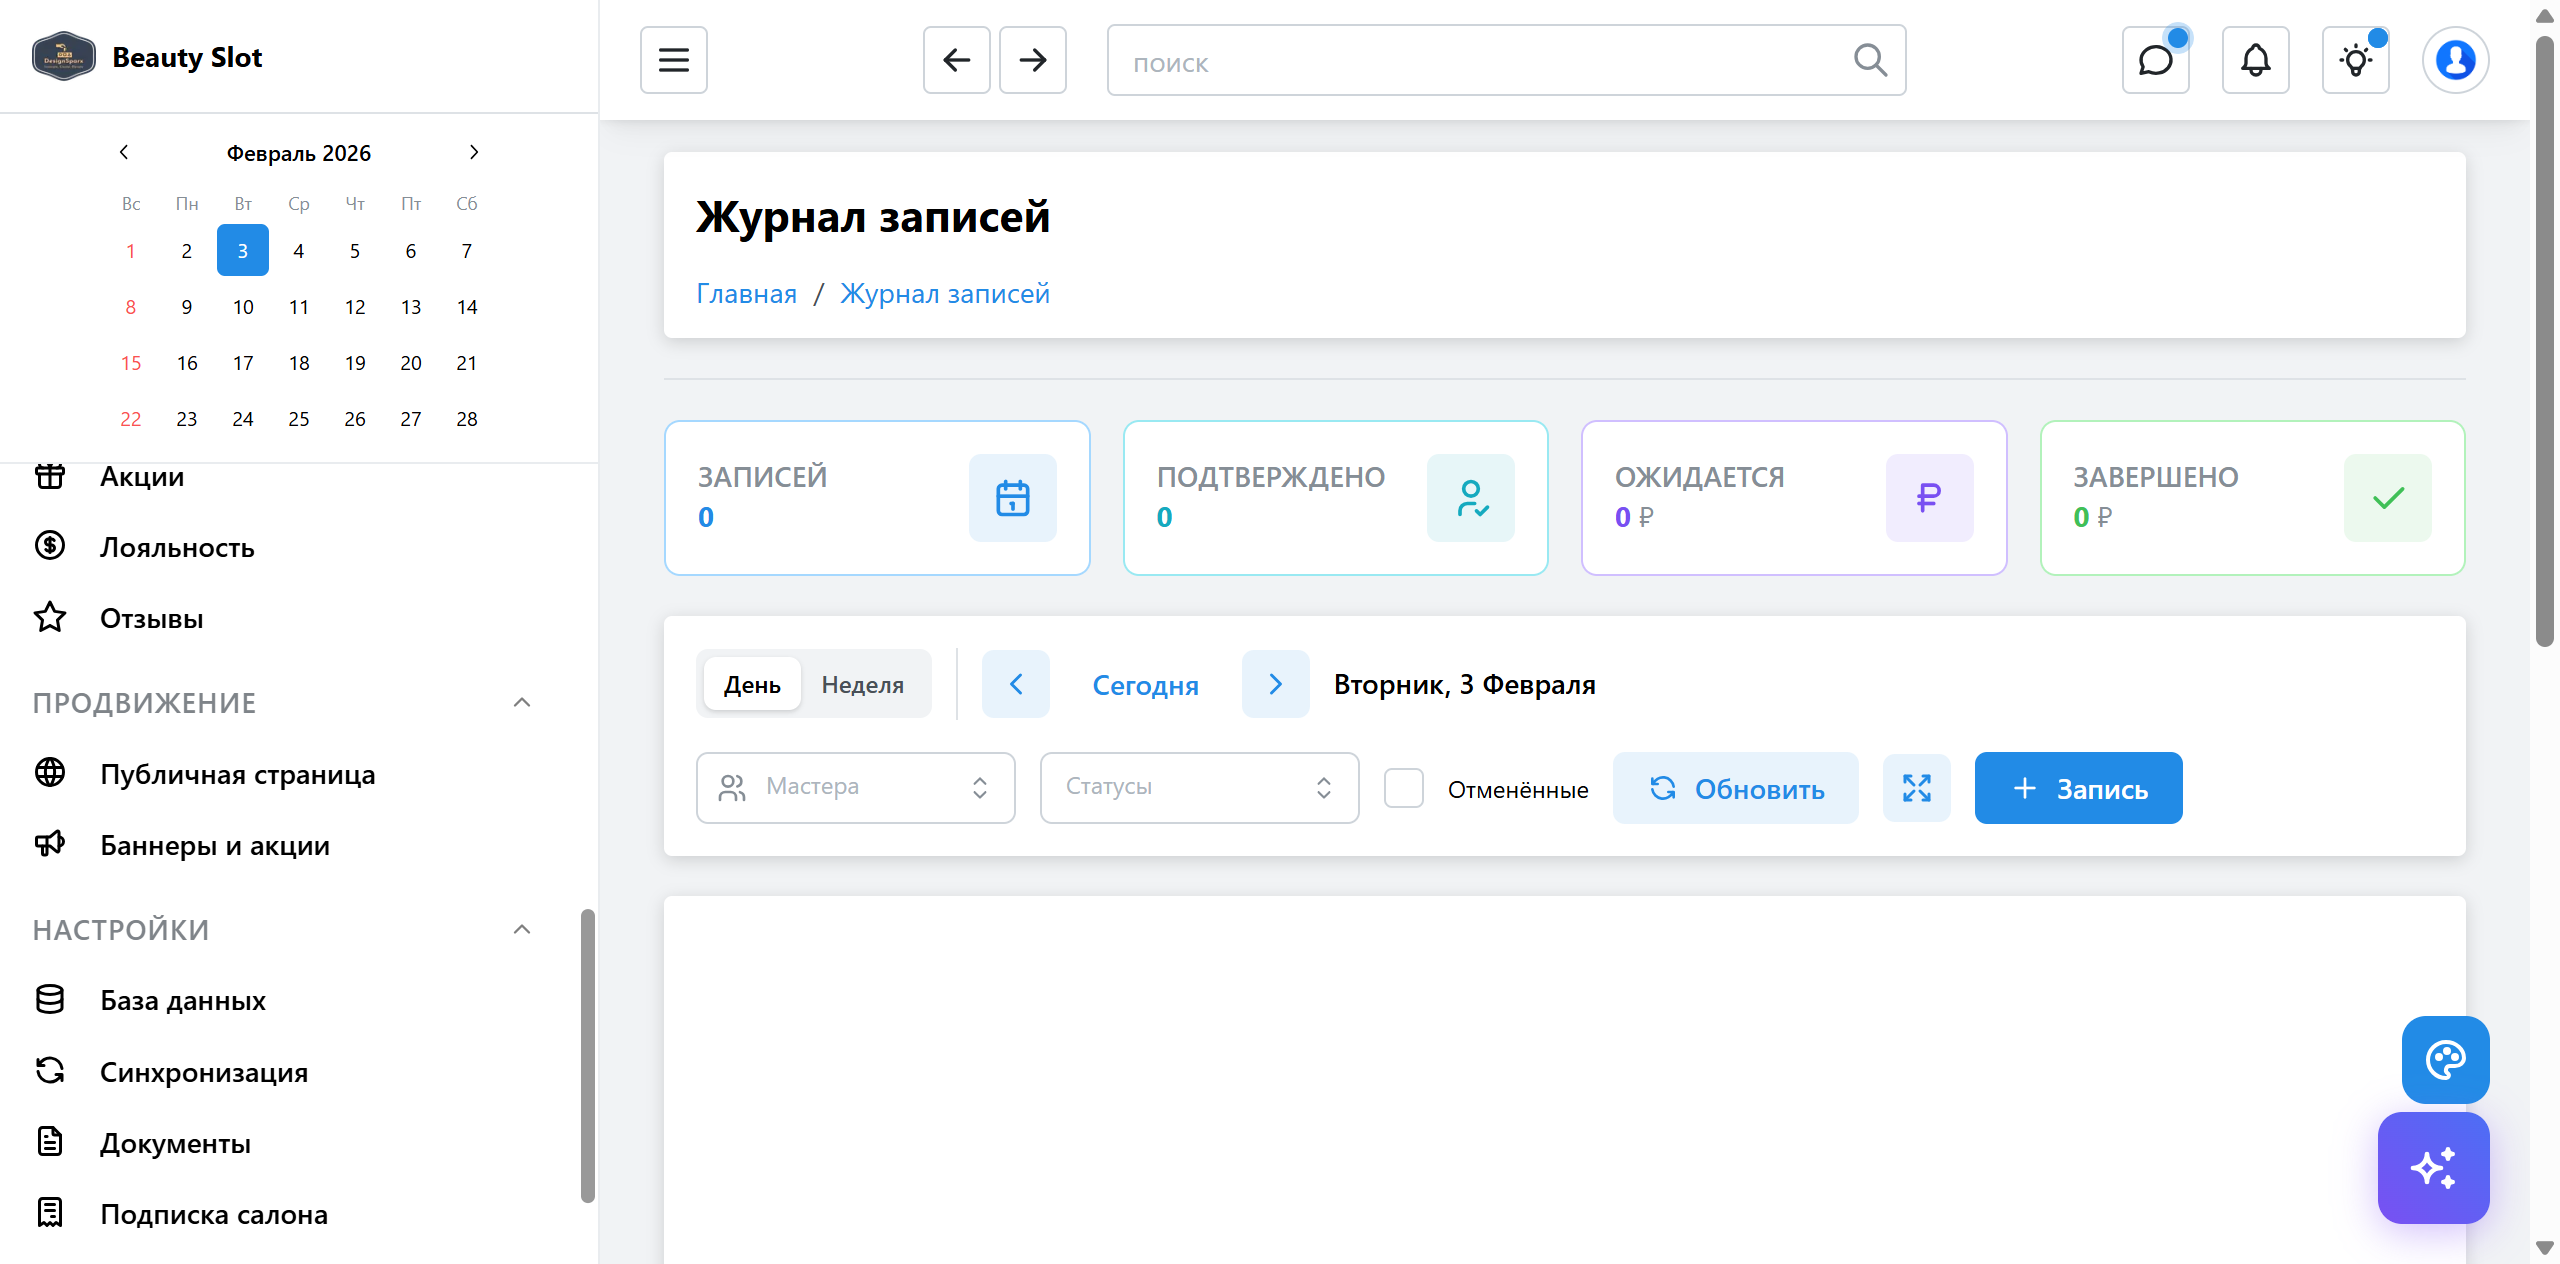
Task: Open the theme palette button
Action: pos(2445,1059)
